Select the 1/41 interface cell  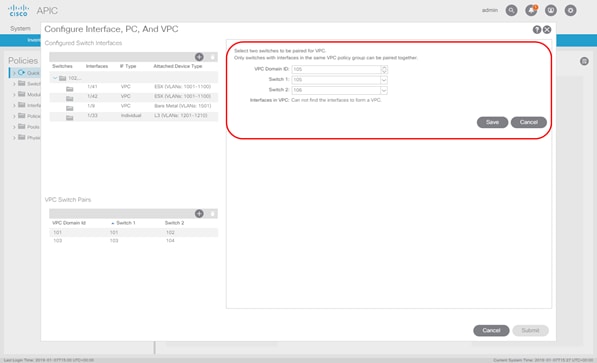click(92, 87)
